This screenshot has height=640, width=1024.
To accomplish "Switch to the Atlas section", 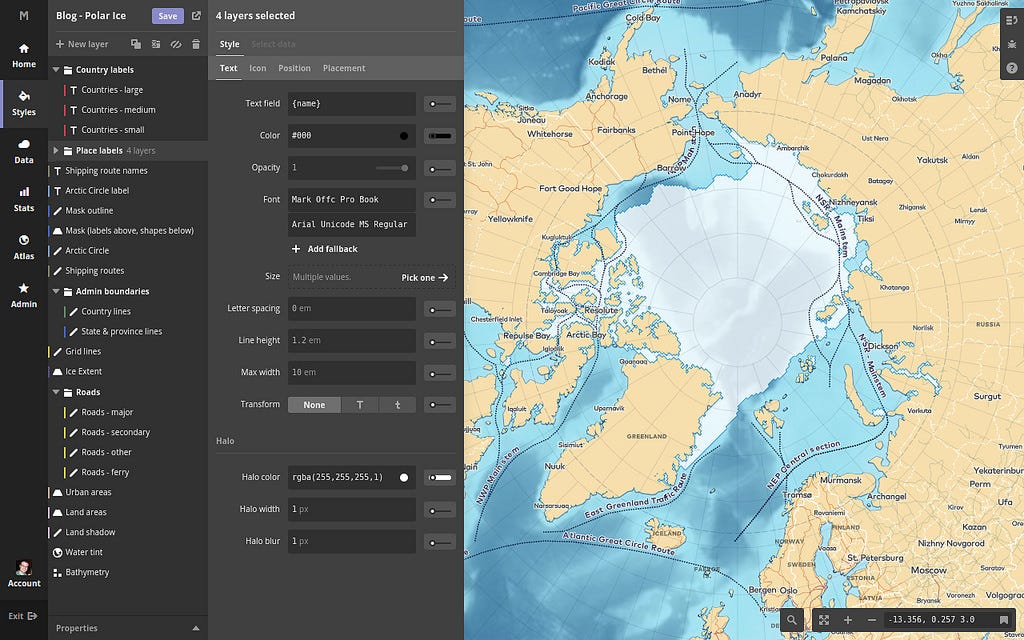I will (x=23, y=248).
